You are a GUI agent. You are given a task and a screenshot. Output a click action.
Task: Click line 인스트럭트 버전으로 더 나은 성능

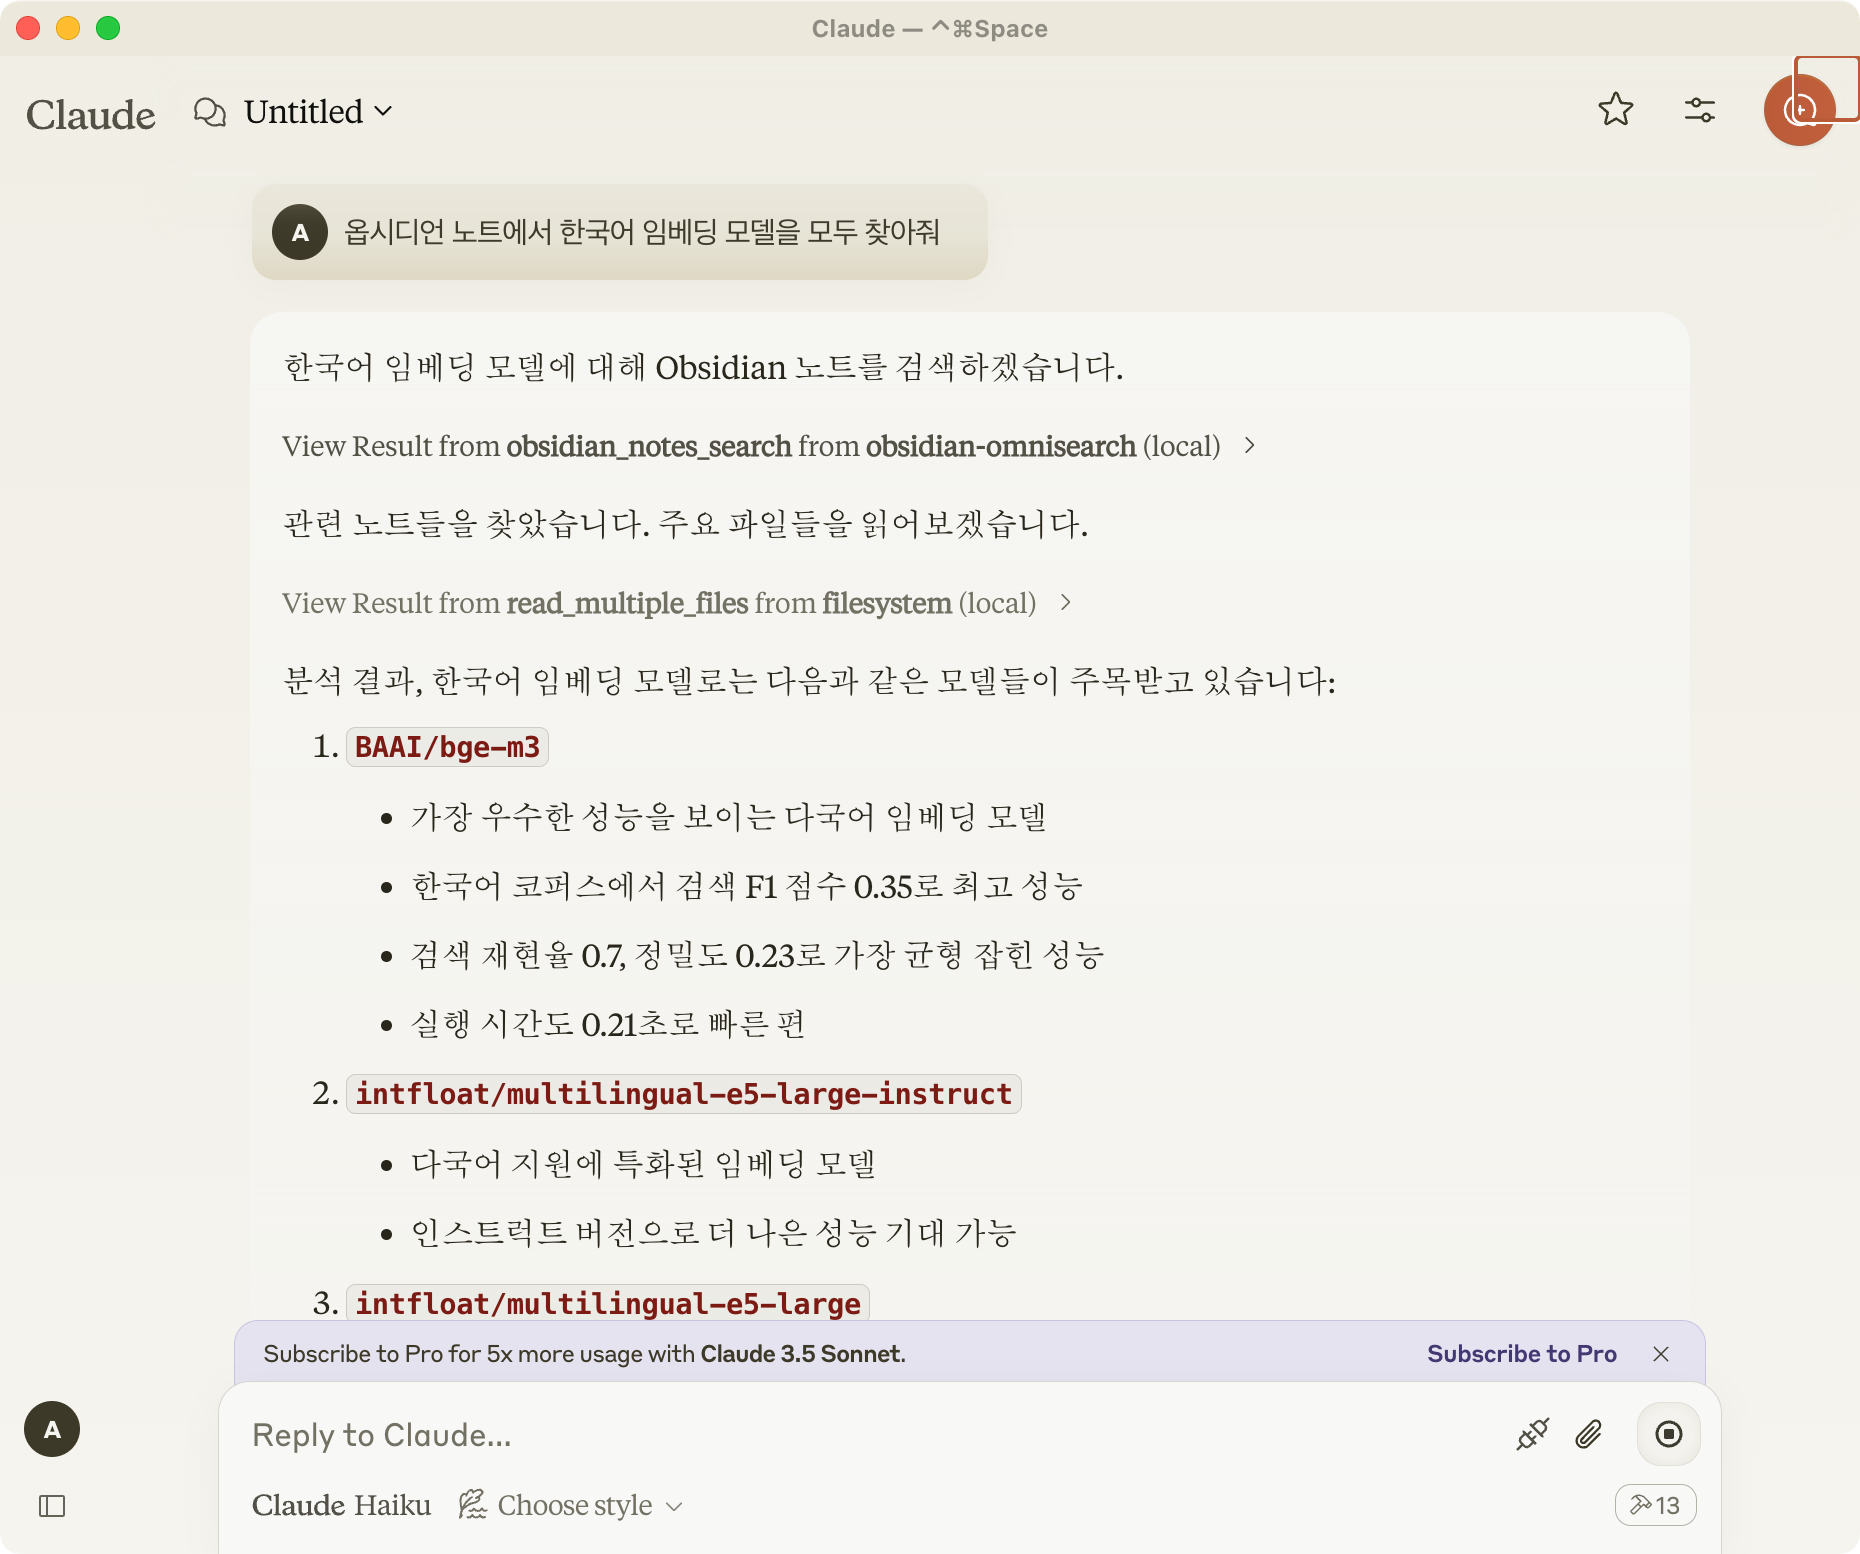click(x=714, y=1232)
